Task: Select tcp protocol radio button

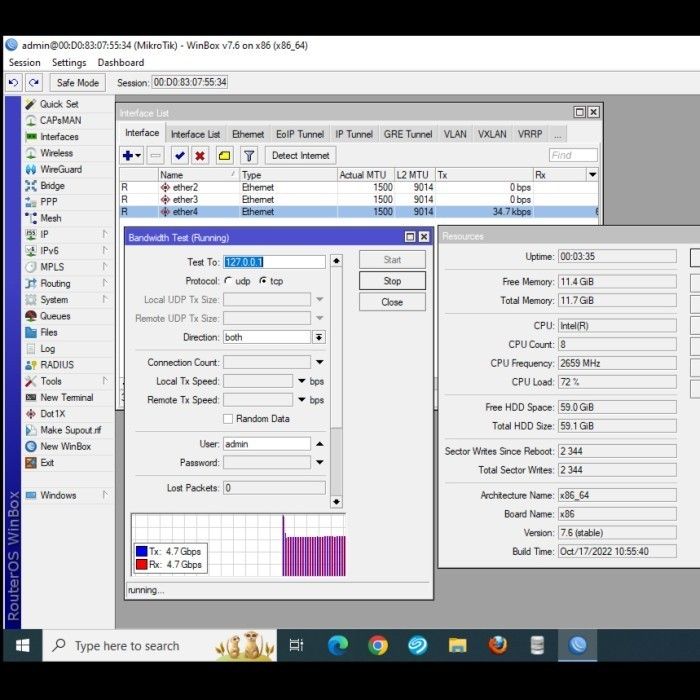Action: pos(263,281)
